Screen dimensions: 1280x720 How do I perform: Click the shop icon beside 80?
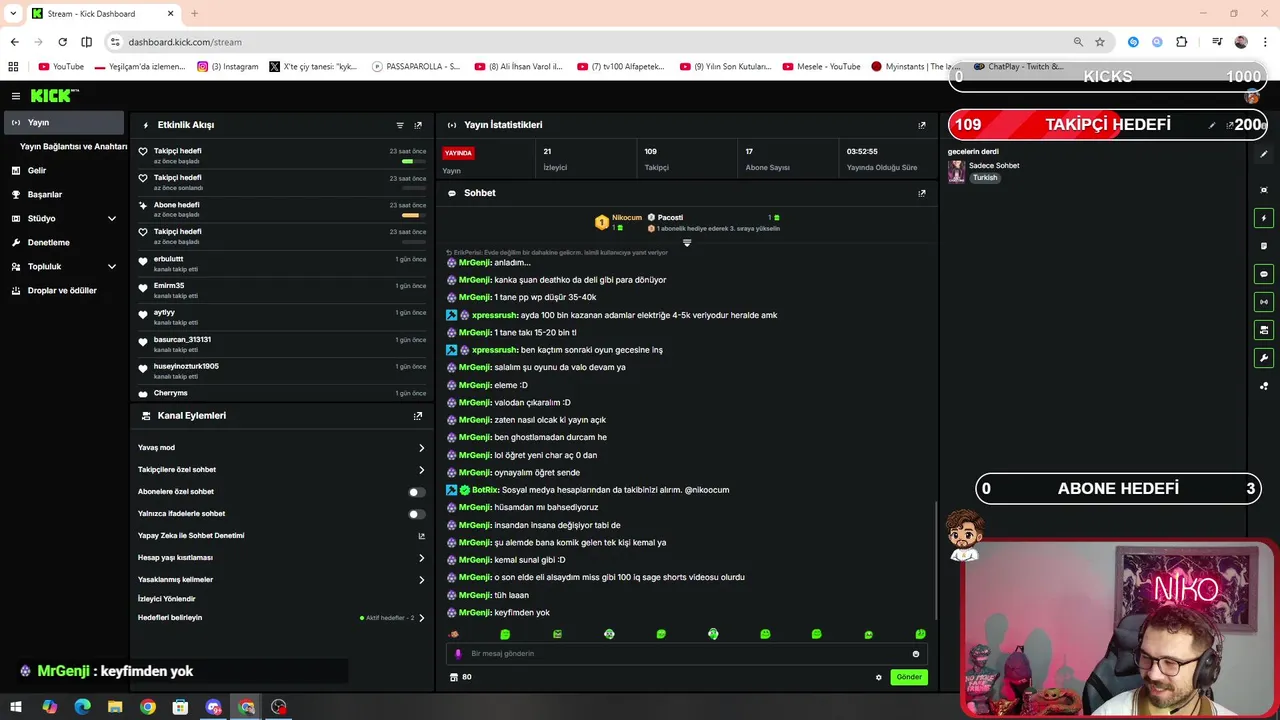pos(454,677)
